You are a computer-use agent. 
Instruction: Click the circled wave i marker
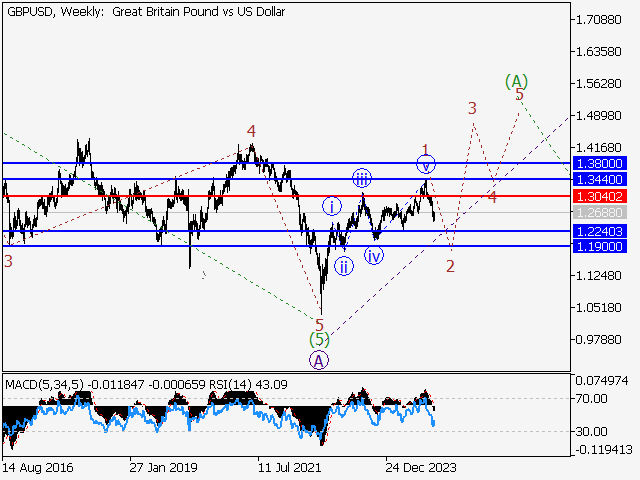[332, 206]
